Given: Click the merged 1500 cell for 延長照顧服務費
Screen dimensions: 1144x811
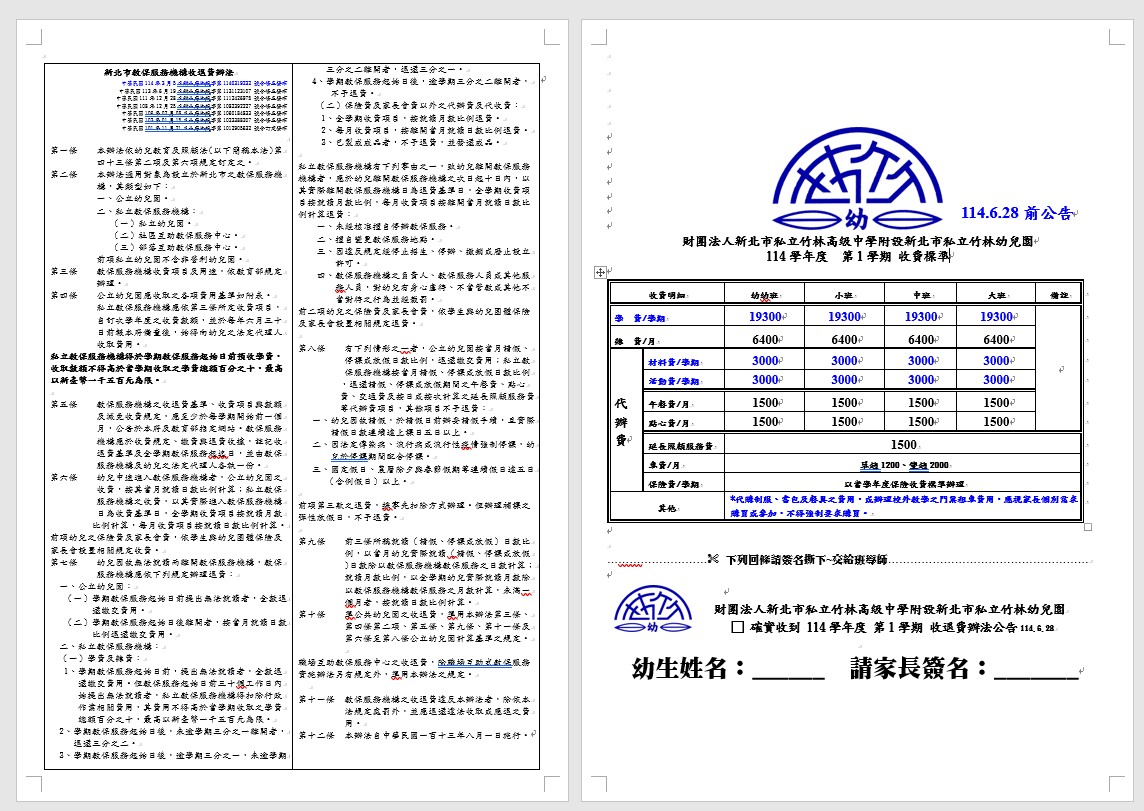Looking at the screenshot, I should (903, 444).
